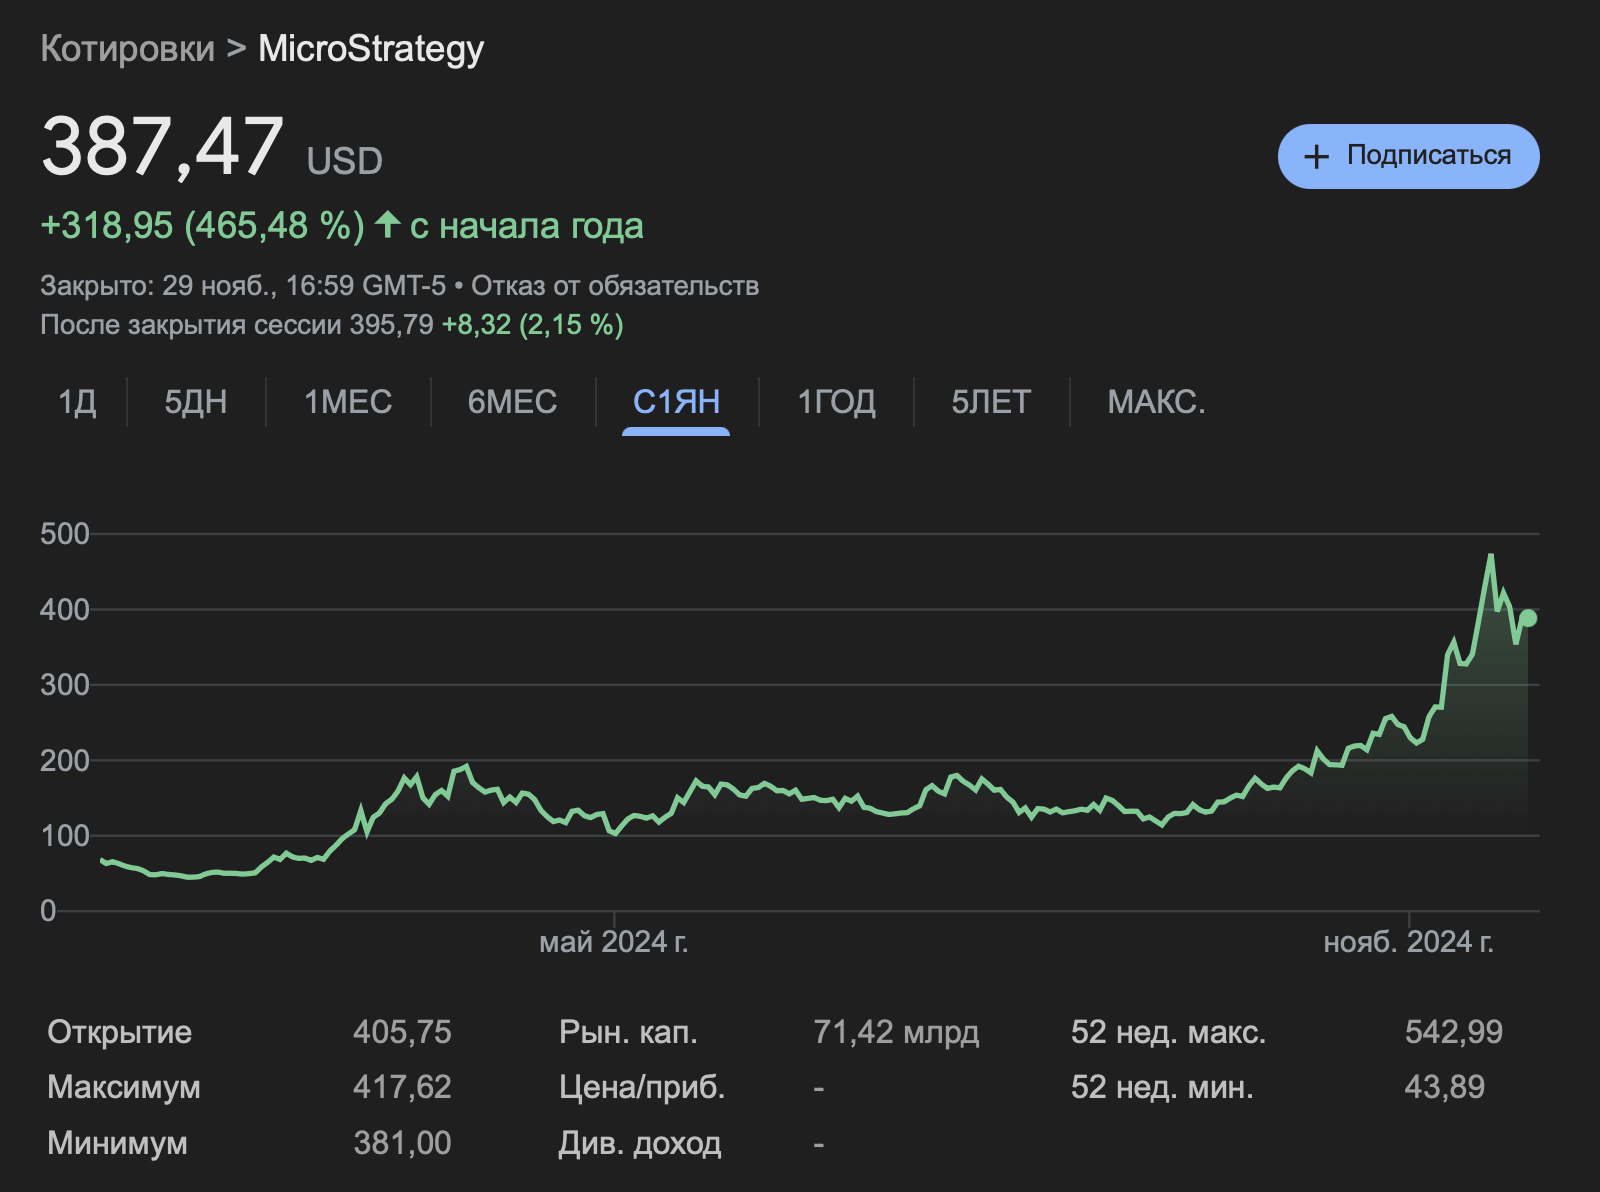Click the нояб. 2024 г. axis label
The image size is (1600, 1192).
point(1408,942)
